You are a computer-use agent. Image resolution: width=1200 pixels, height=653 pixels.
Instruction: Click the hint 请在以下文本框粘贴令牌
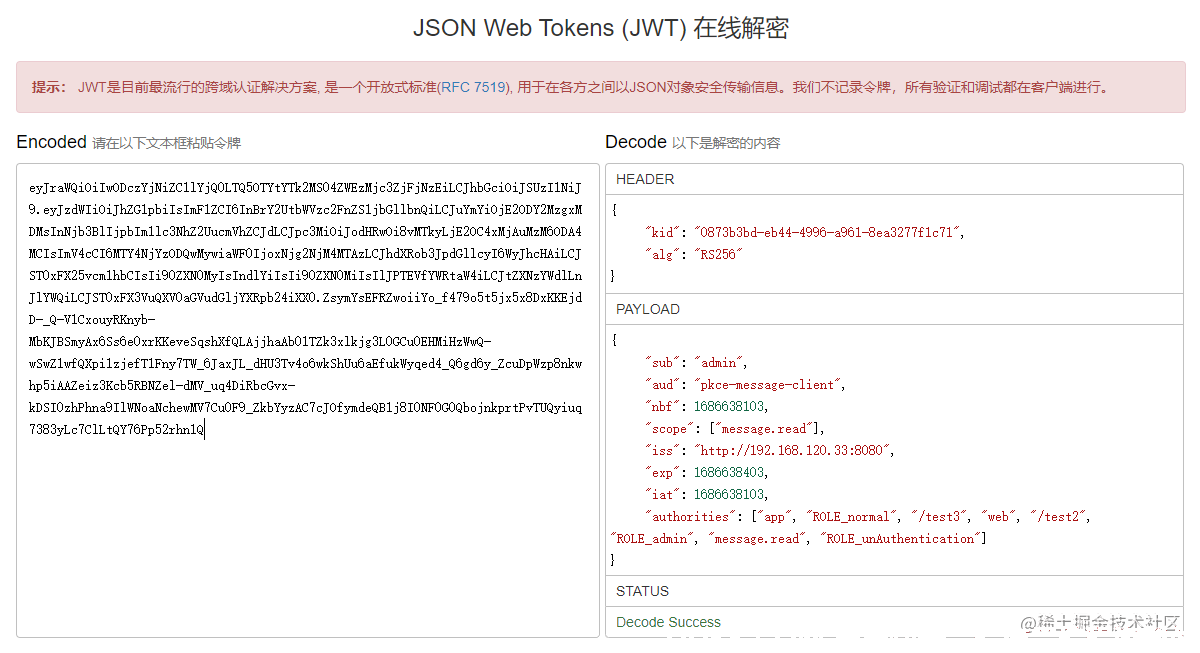pos(166,143)
